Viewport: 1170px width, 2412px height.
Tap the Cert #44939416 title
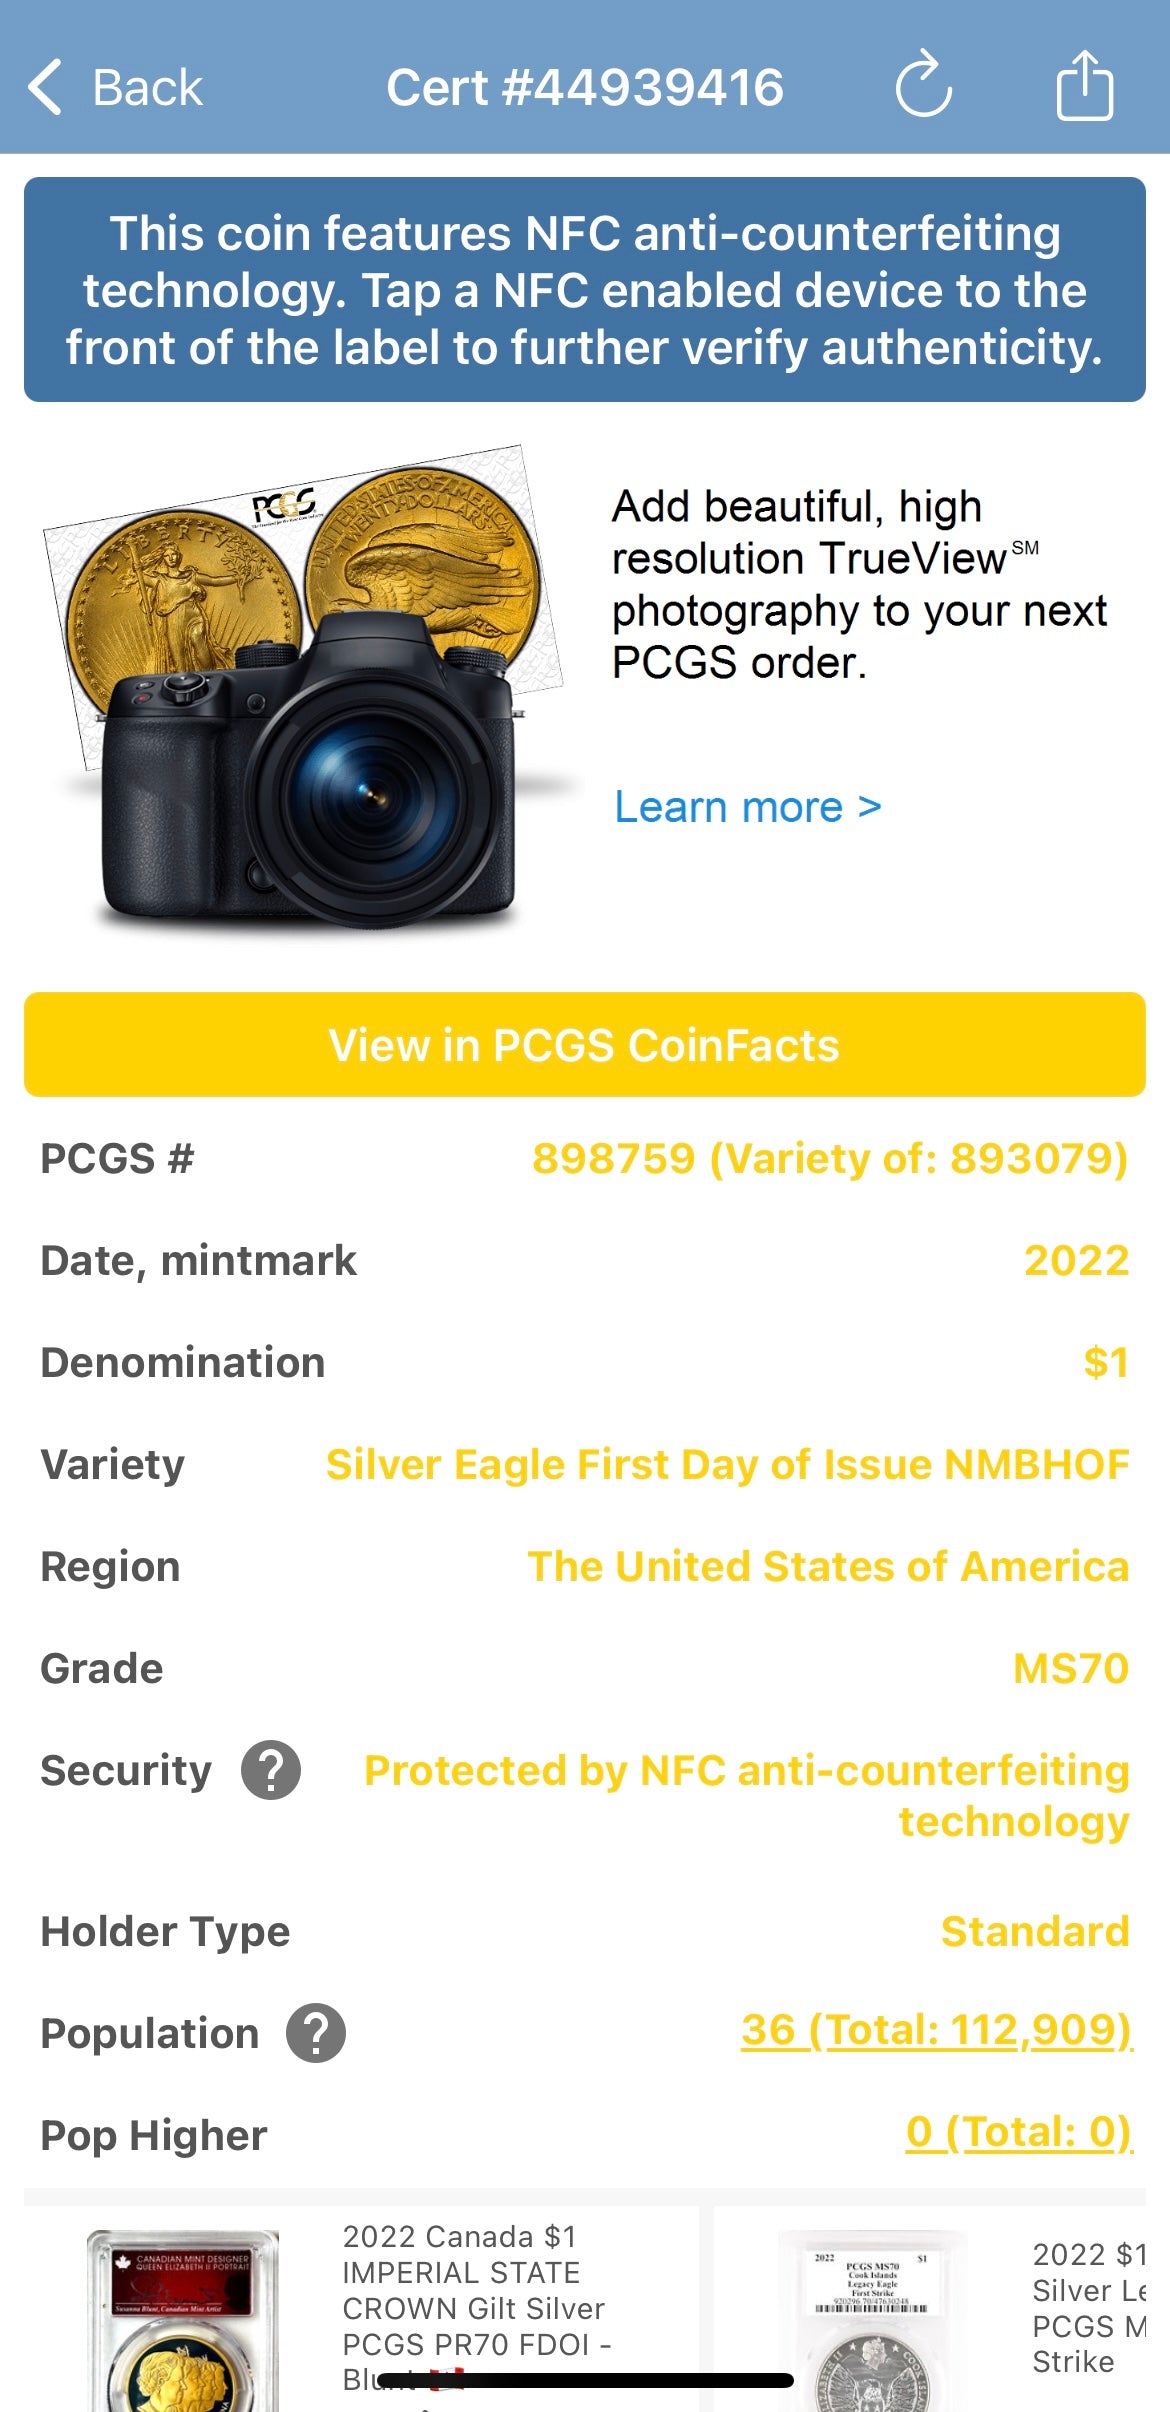584,88
